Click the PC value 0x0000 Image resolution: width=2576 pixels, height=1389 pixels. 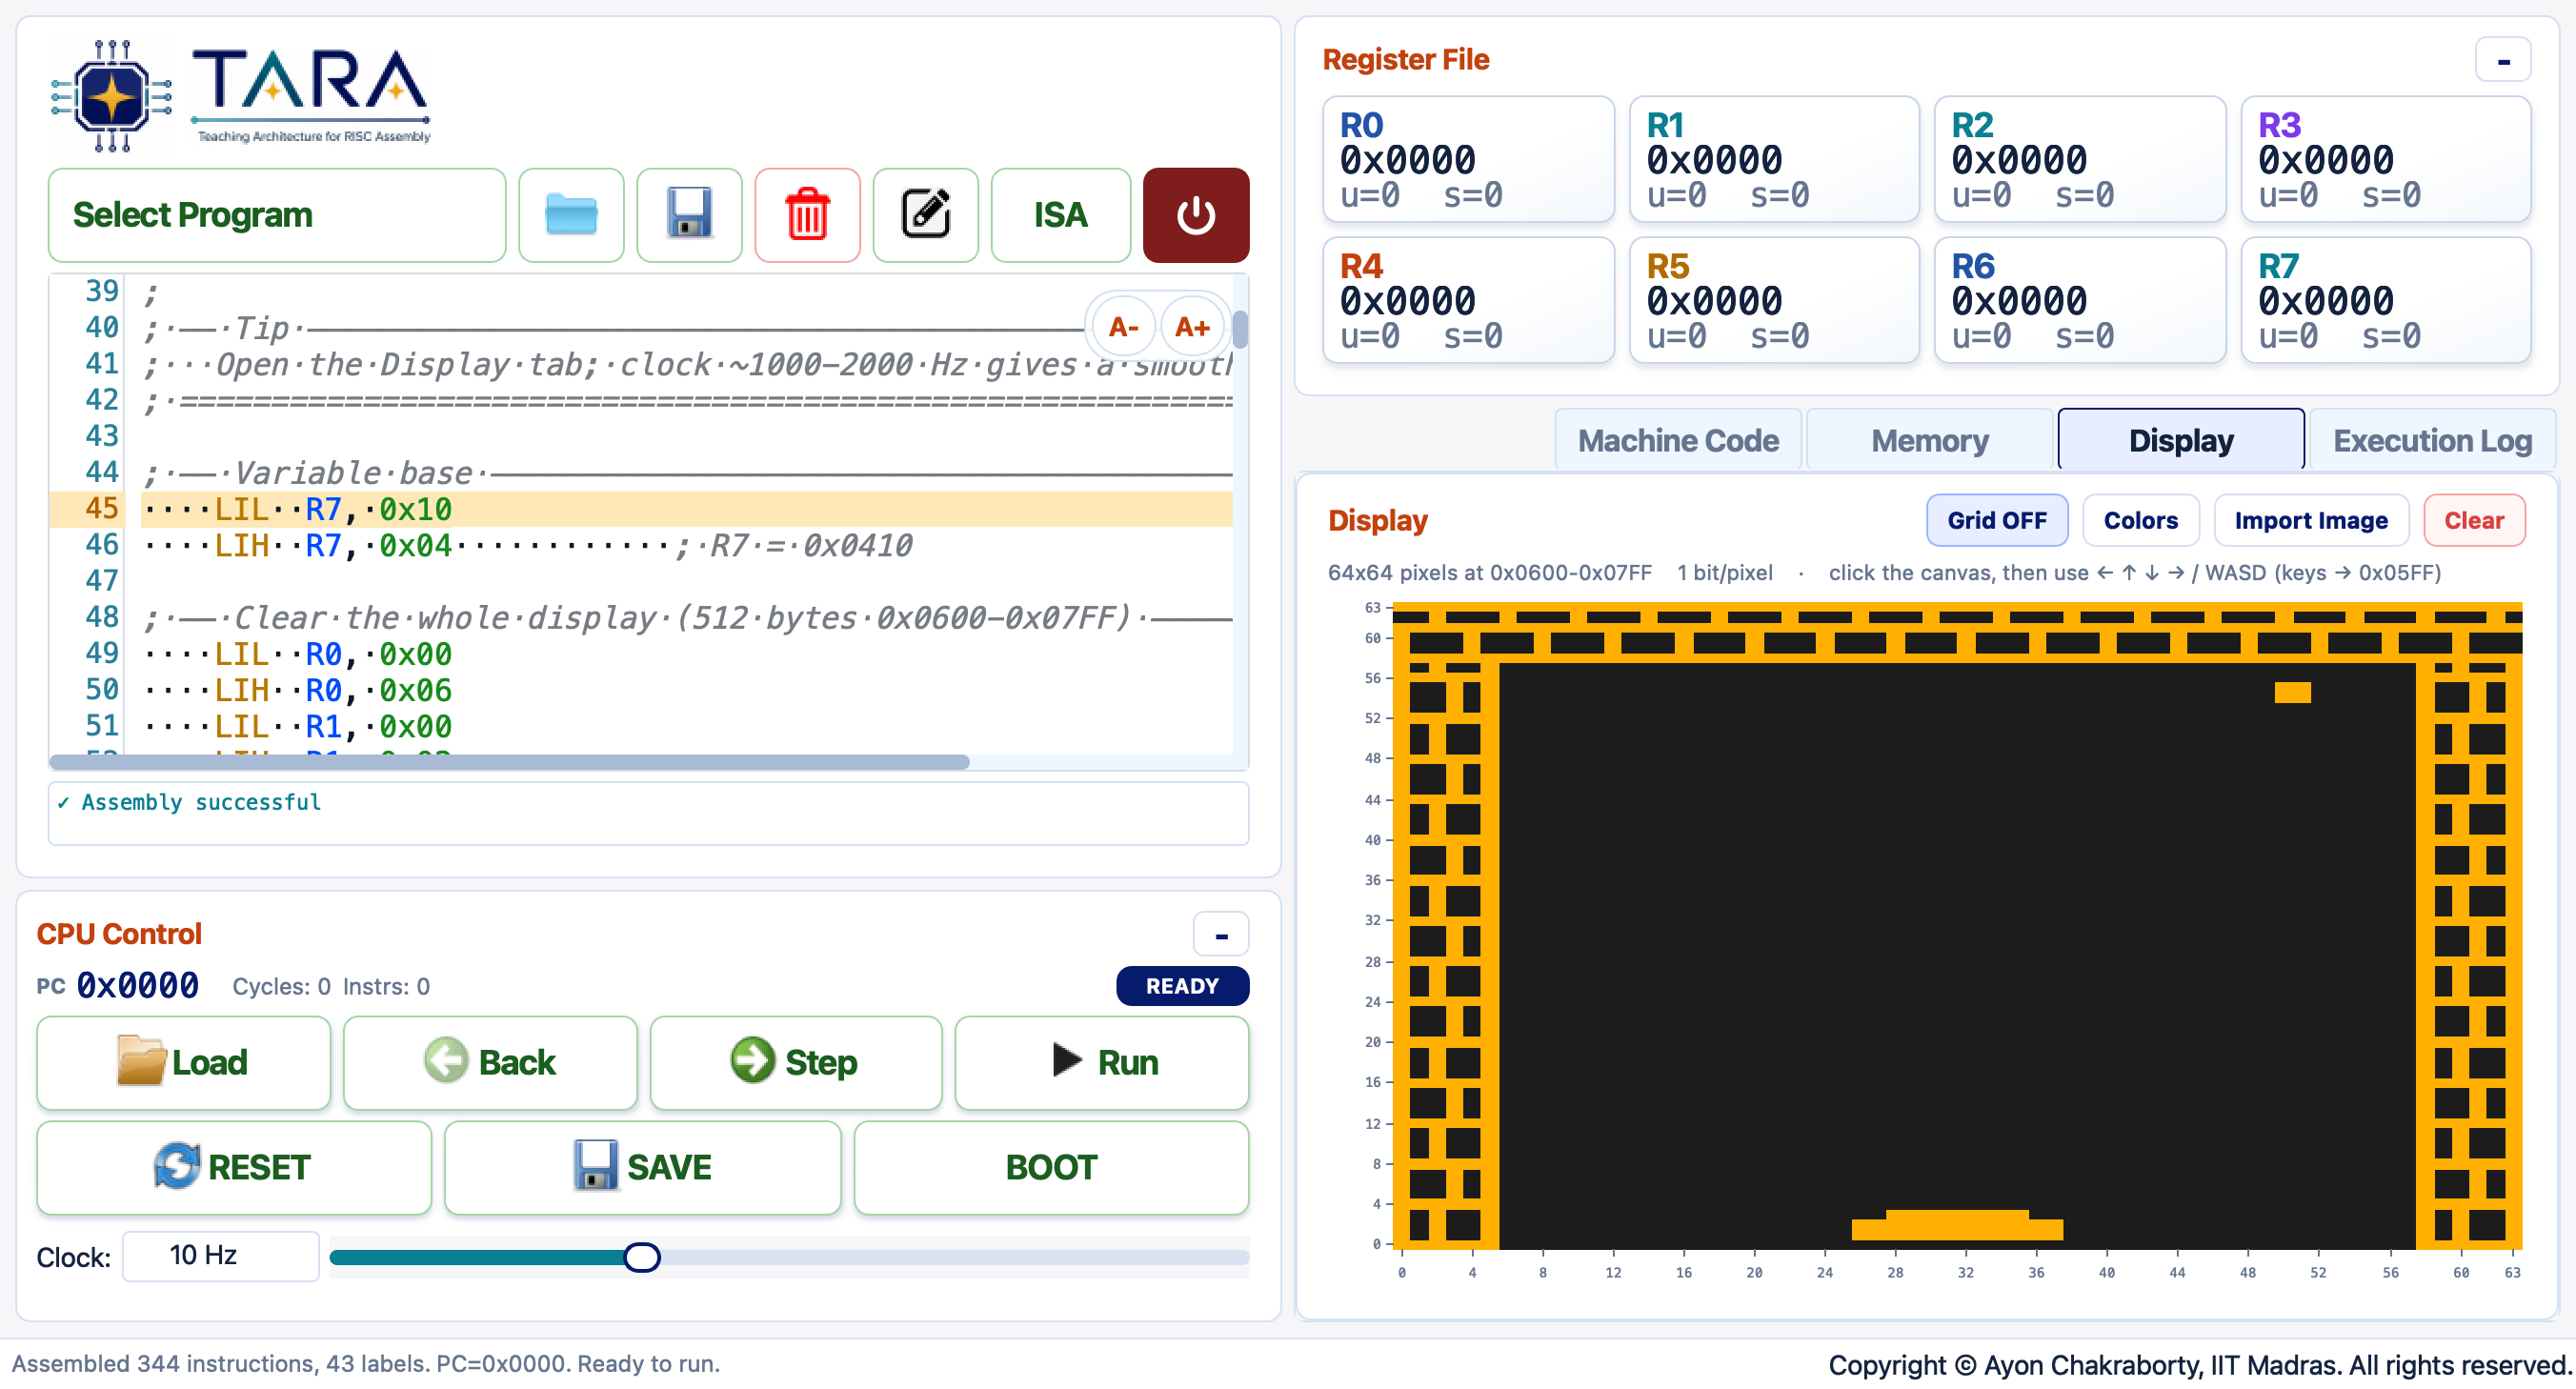[x=138, y=986]
